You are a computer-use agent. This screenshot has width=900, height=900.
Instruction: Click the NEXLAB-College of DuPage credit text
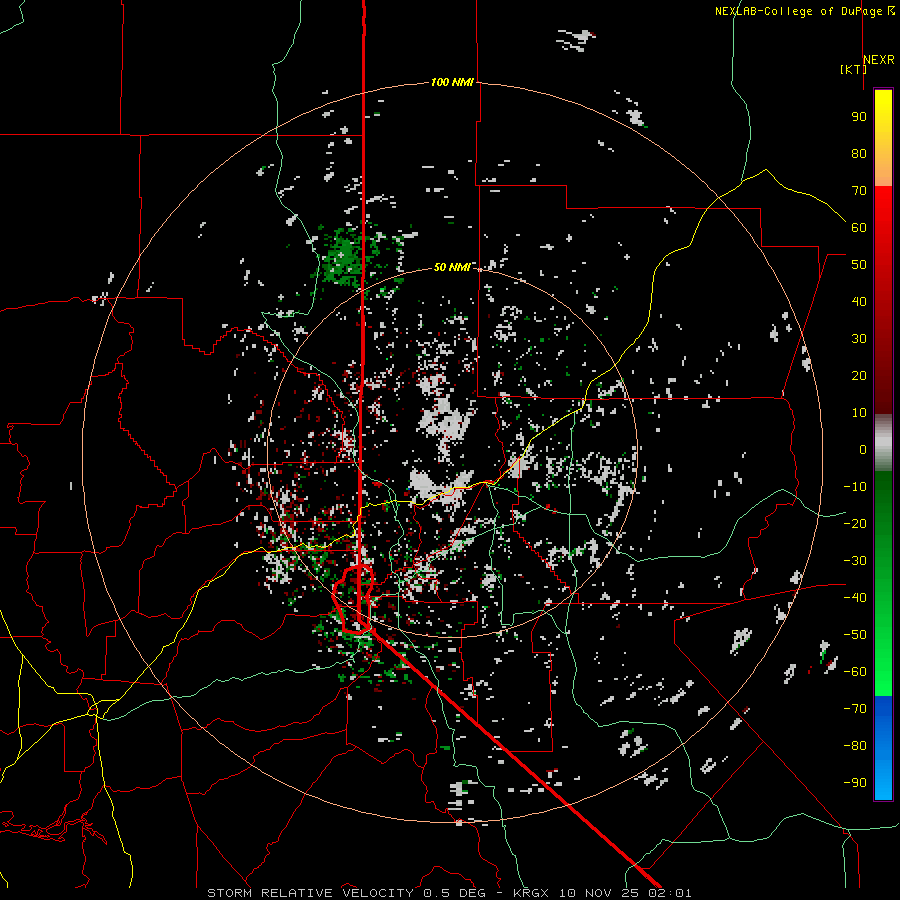click(805, 11)
